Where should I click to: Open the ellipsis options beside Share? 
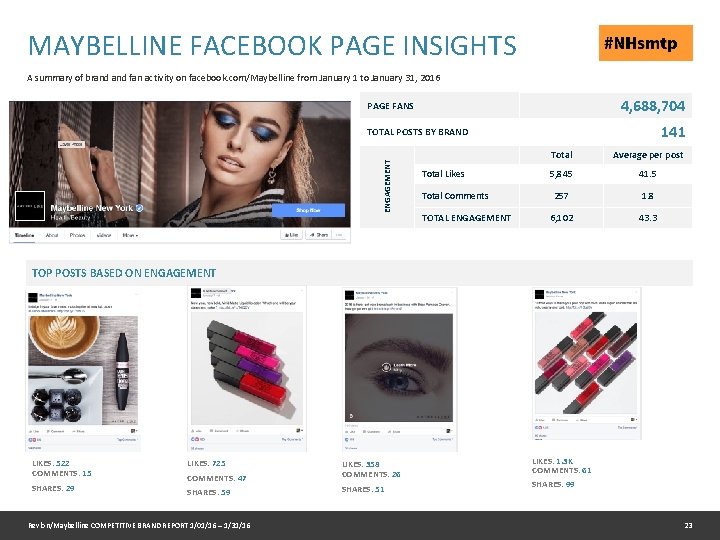pyautogui.click(x=339, y=235)
